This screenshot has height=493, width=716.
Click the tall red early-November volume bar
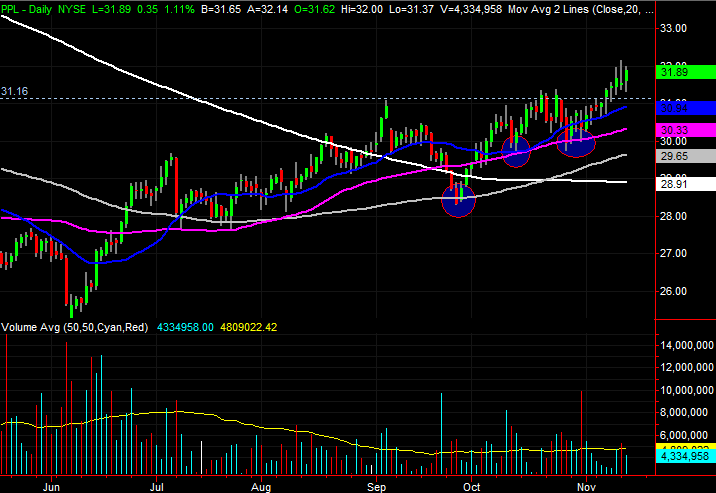pos(581,432)
